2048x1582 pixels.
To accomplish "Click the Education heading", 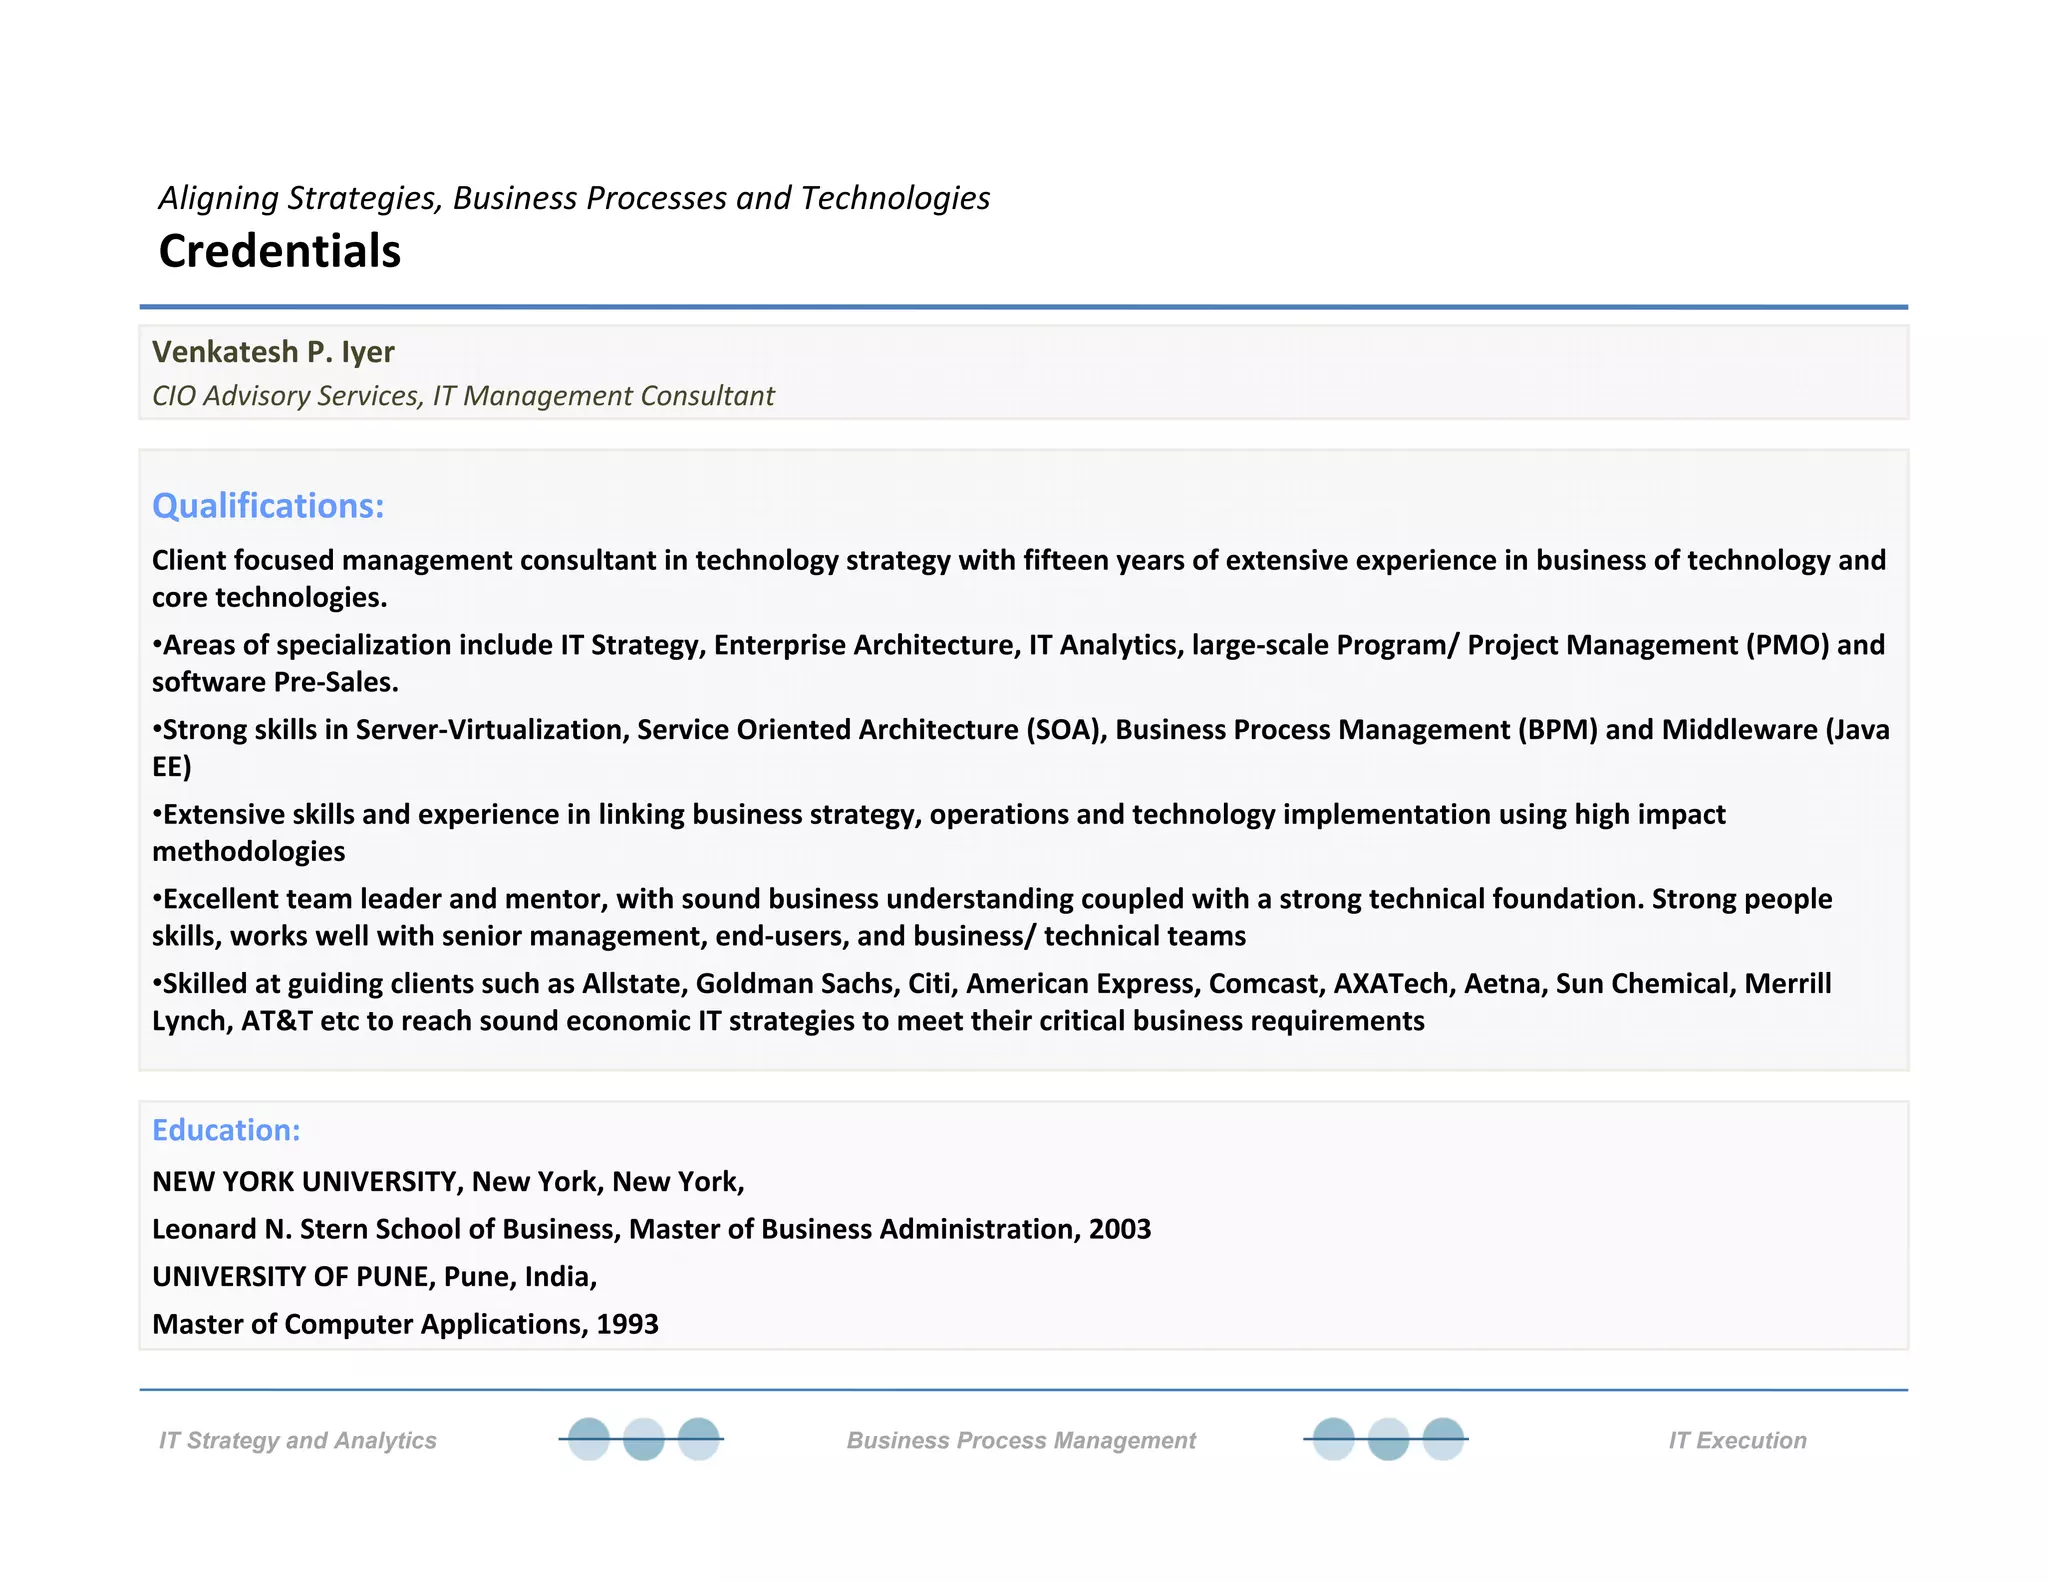I will (226, 1130).
